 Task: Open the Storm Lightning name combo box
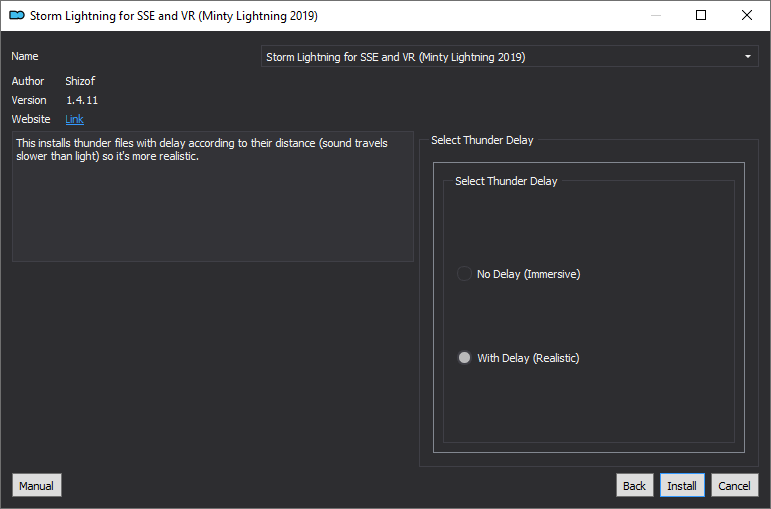(x=509, y=57)
